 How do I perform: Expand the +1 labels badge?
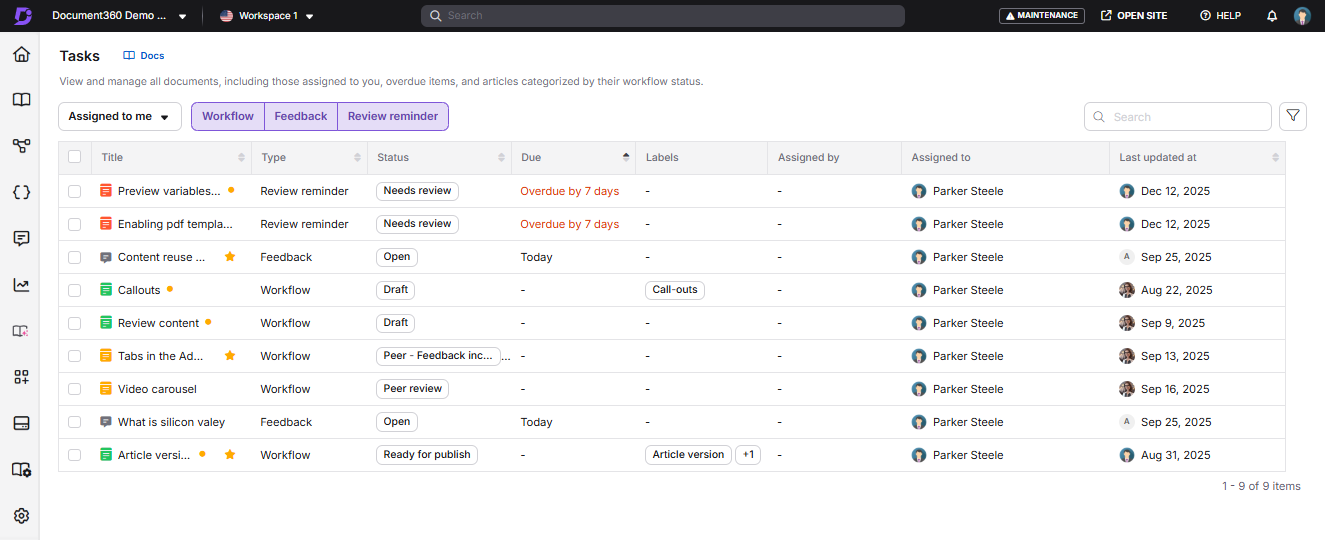pyautogui.click(x=748, y=455)
